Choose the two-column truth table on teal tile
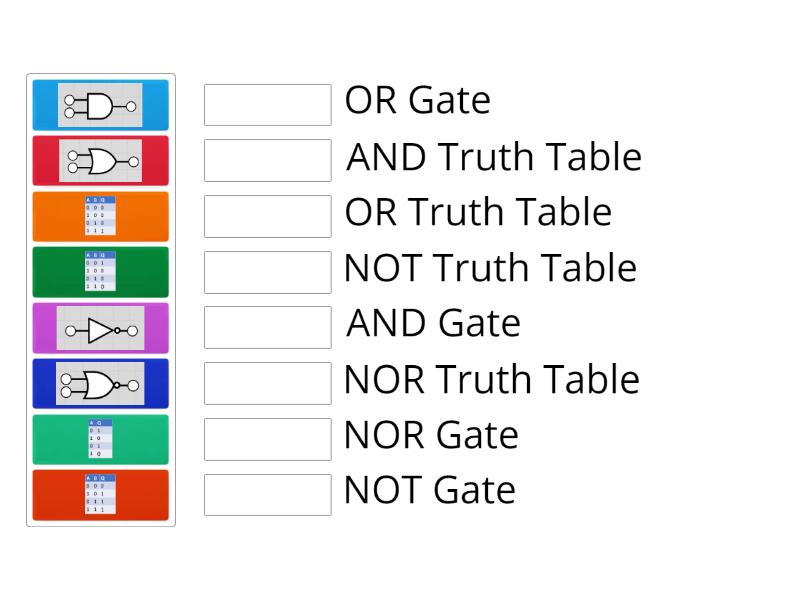Image resolution: width=800 pixels, height=600 pixels. (100, 440)
